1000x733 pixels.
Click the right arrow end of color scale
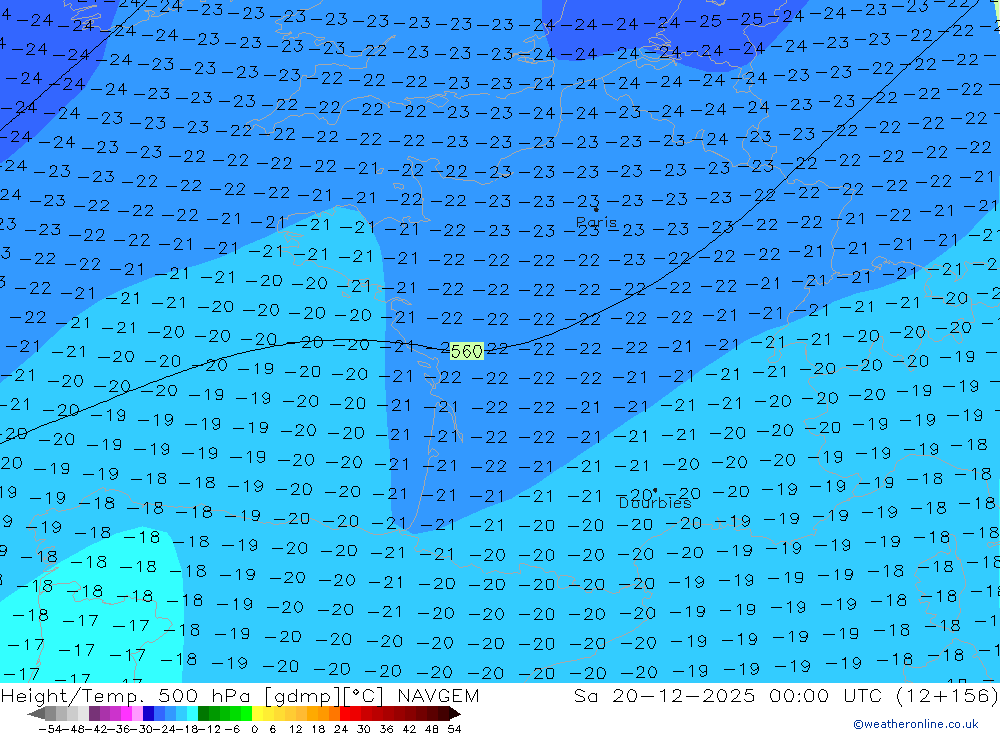tap(455, 713)
